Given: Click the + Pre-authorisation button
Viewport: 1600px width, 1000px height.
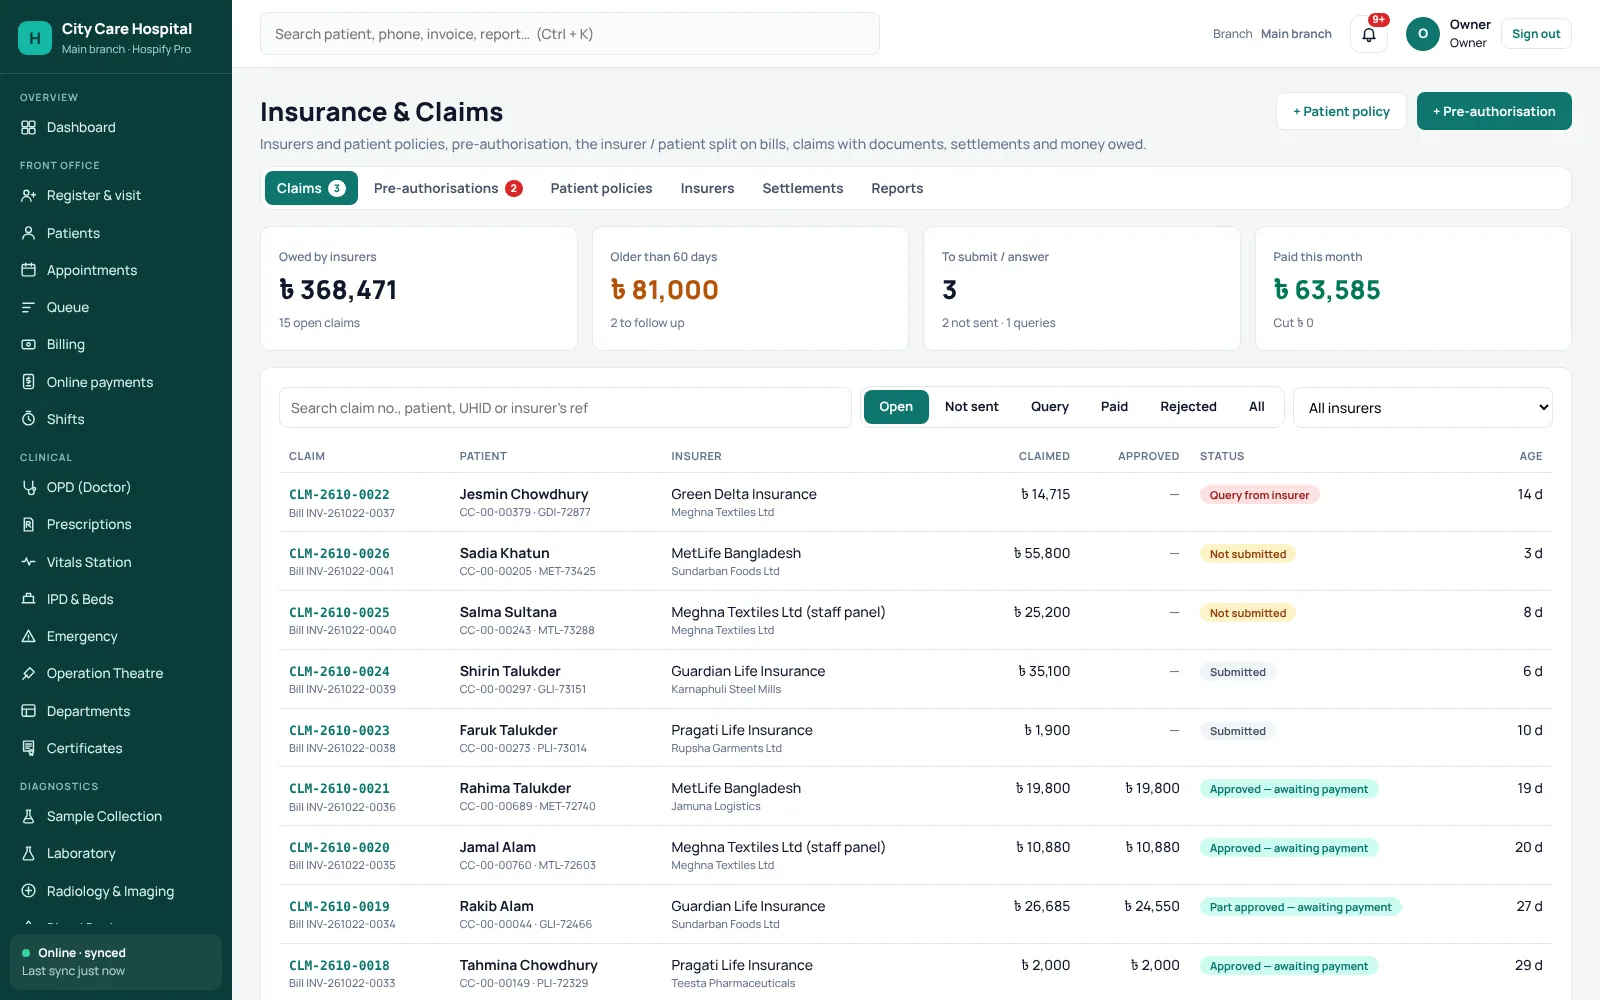Looking at the screenshot, I should 1494,111.
